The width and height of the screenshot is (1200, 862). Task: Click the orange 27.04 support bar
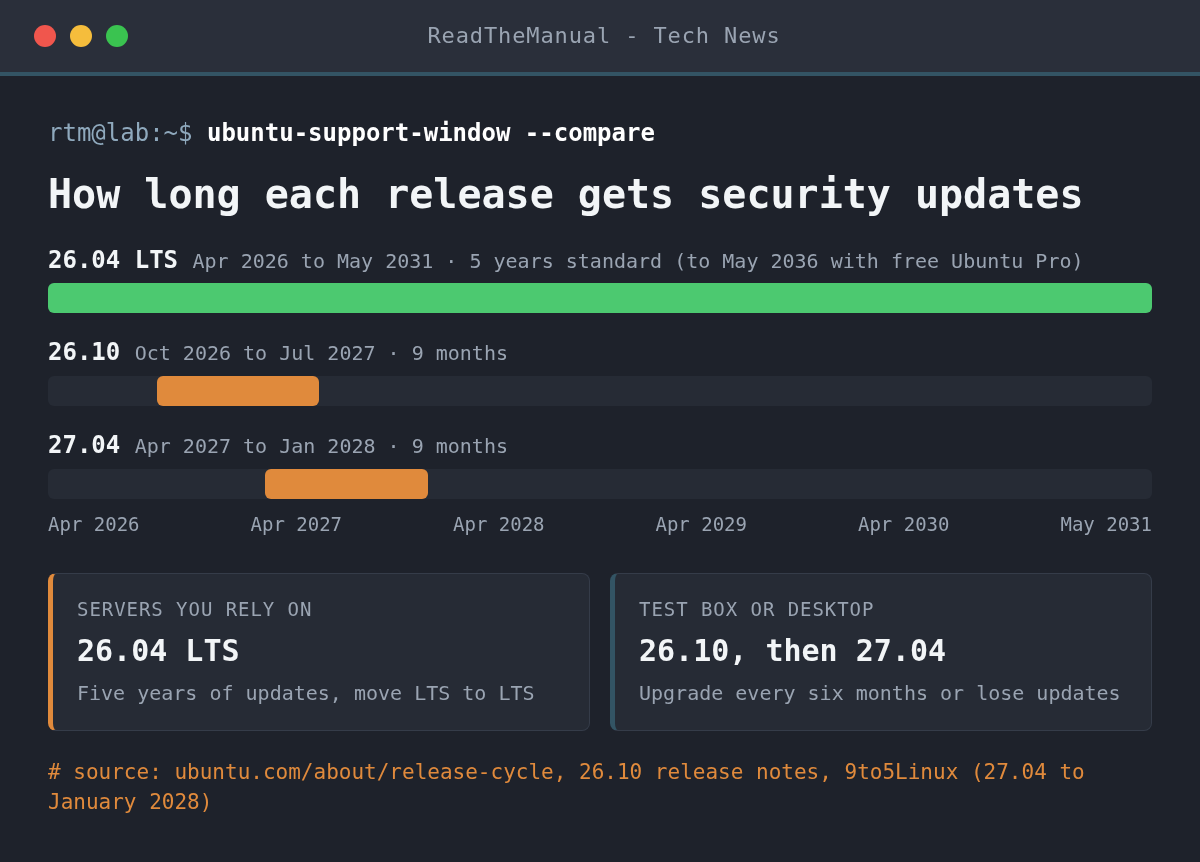(x=346, y=484)
